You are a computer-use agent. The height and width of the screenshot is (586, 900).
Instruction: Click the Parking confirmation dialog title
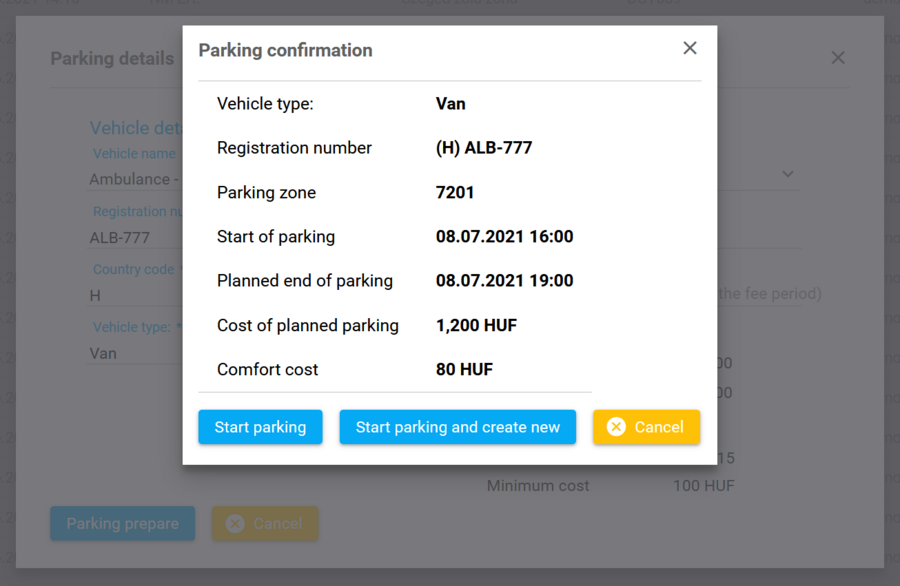[x=285, y=50]
